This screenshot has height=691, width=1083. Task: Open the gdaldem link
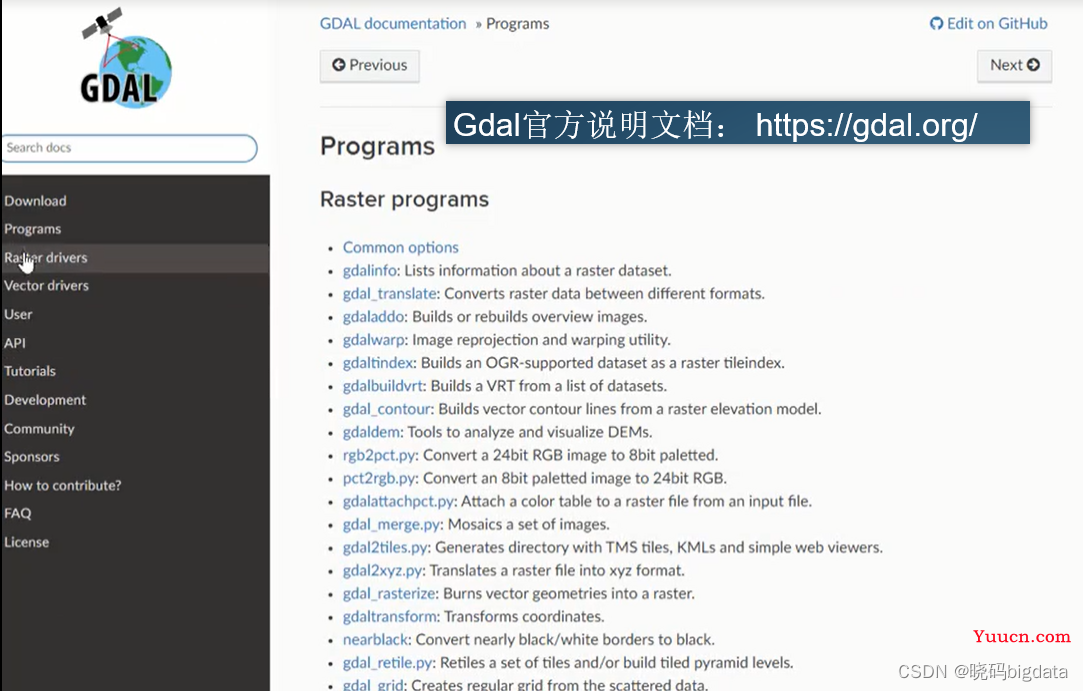click(372, 433)
